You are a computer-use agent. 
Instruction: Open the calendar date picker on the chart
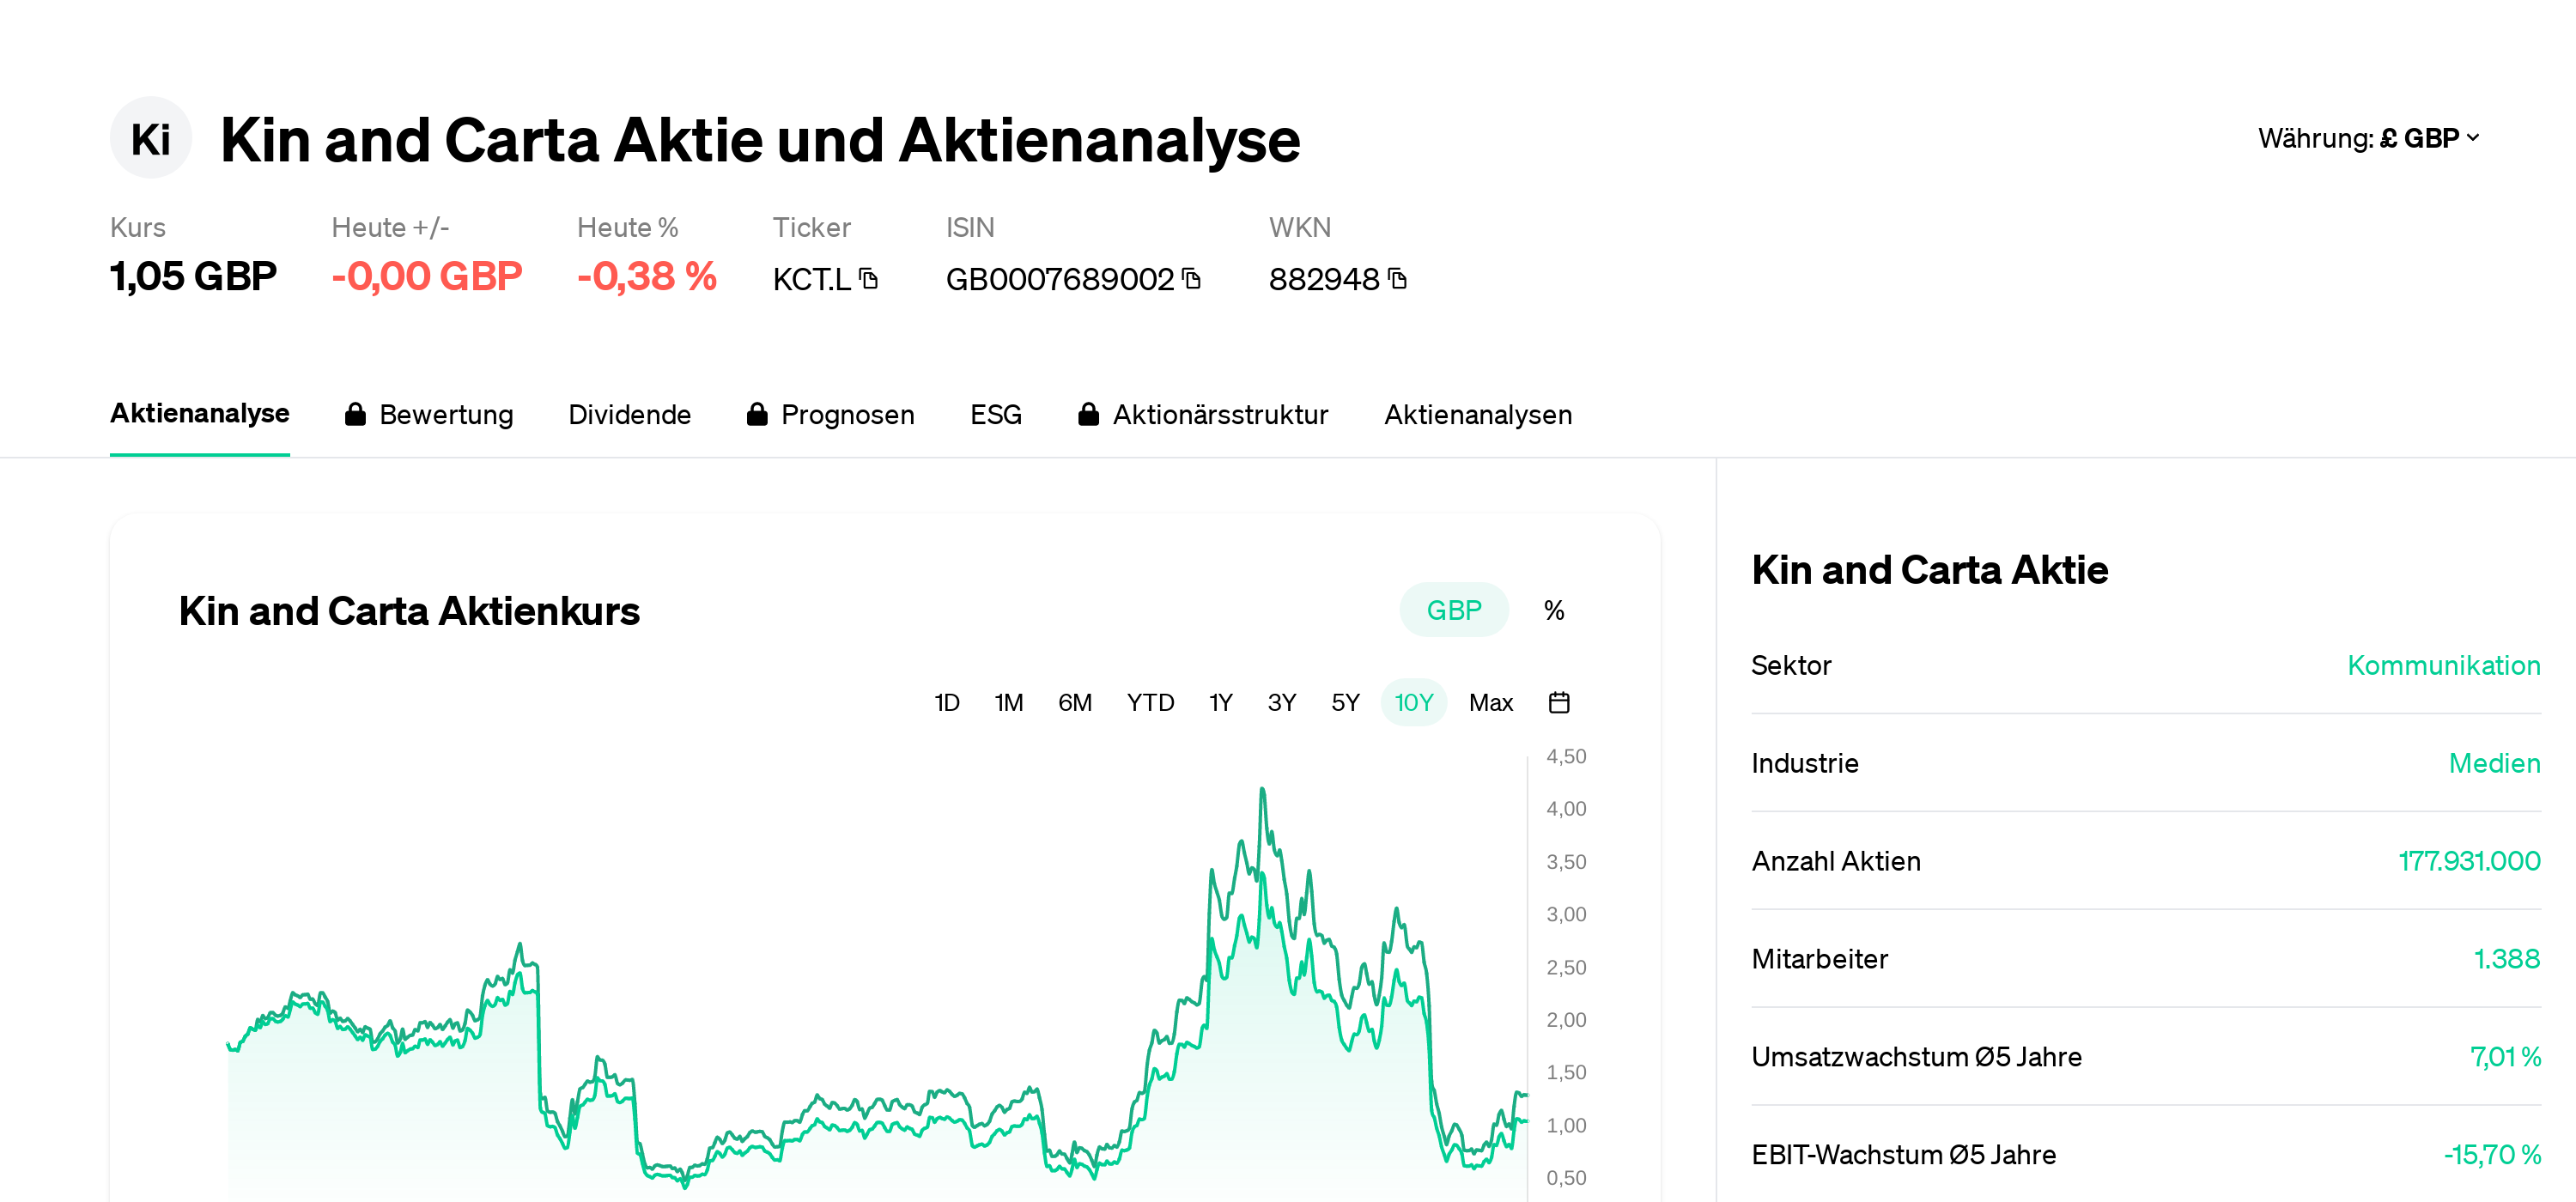[1561, 702]
